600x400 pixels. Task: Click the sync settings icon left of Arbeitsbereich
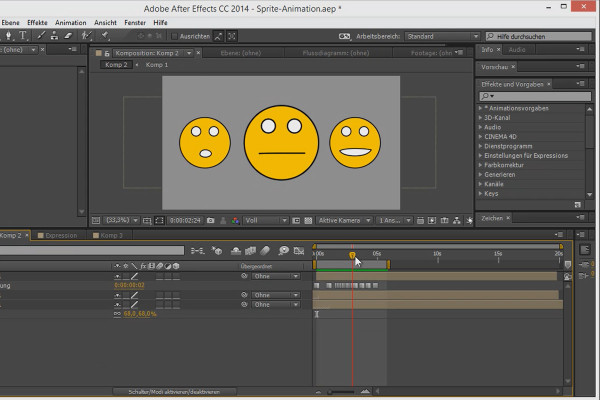tap(344, 36)
